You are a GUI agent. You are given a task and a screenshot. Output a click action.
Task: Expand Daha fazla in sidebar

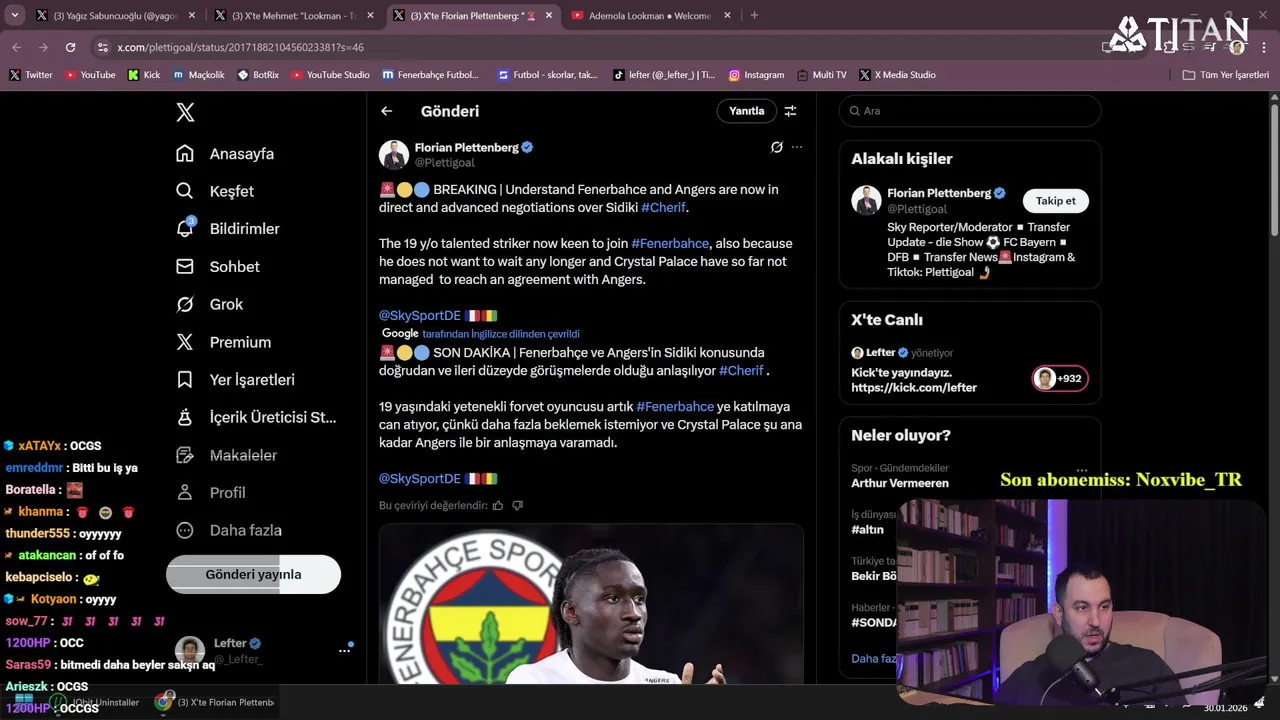pyautogui.click(x=228, y=531)
